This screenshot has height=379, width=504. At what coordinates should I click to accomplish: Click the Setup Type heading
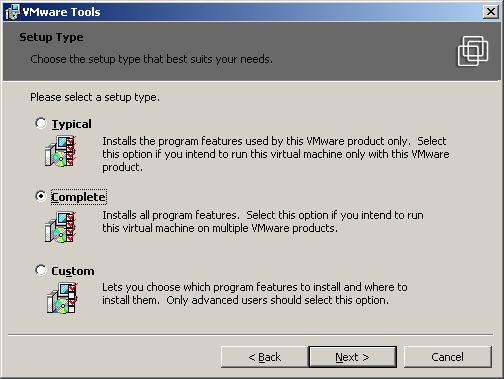(x=51, y=37)
